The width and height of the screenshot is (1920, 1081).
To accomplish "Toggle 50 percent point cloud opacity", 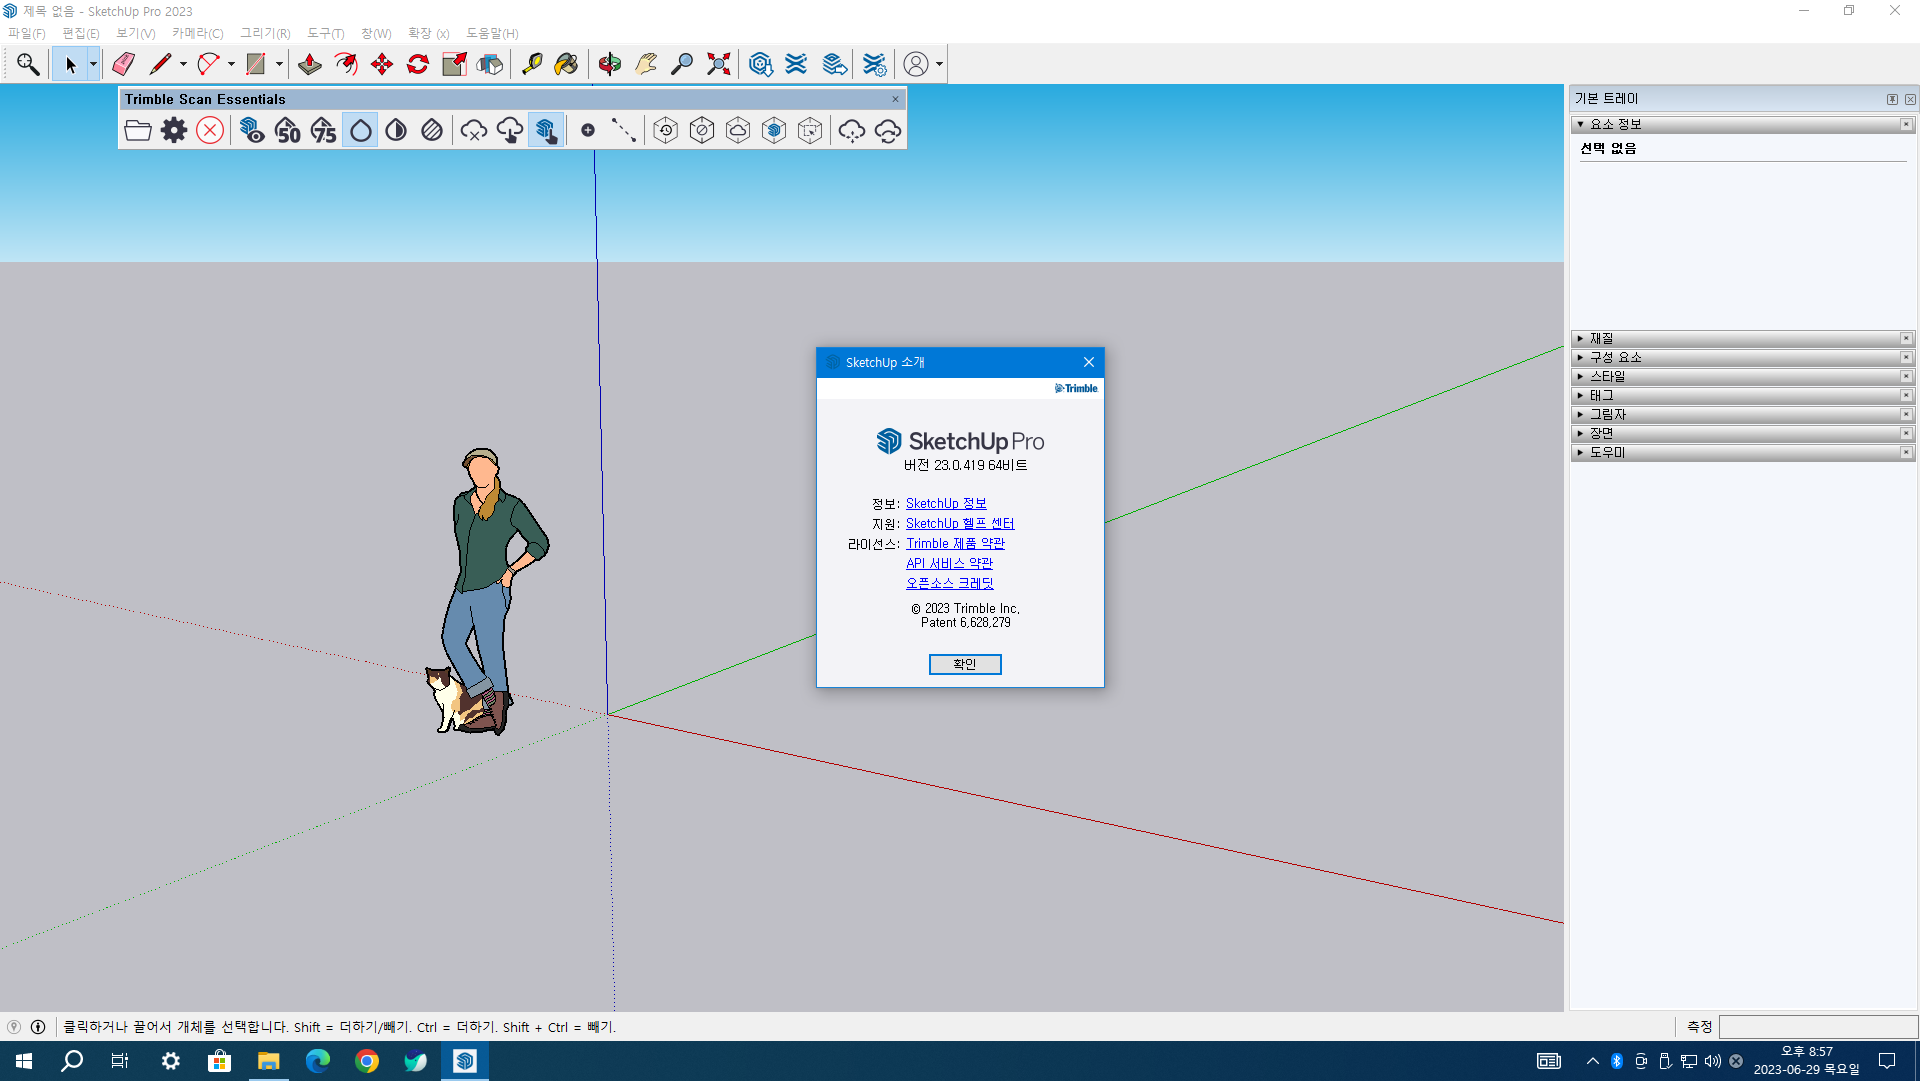I will [x=288, y=130].
